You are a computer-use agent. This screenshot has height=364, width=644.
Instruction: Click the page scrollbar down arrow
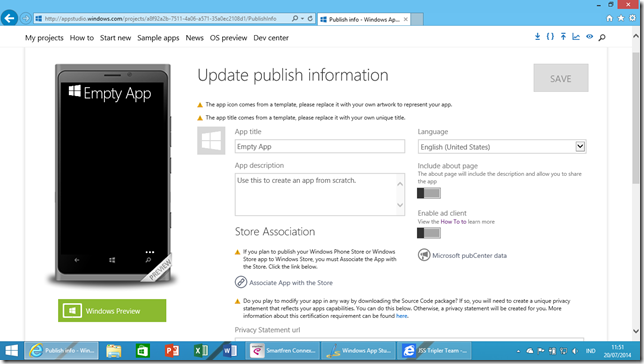636,331
